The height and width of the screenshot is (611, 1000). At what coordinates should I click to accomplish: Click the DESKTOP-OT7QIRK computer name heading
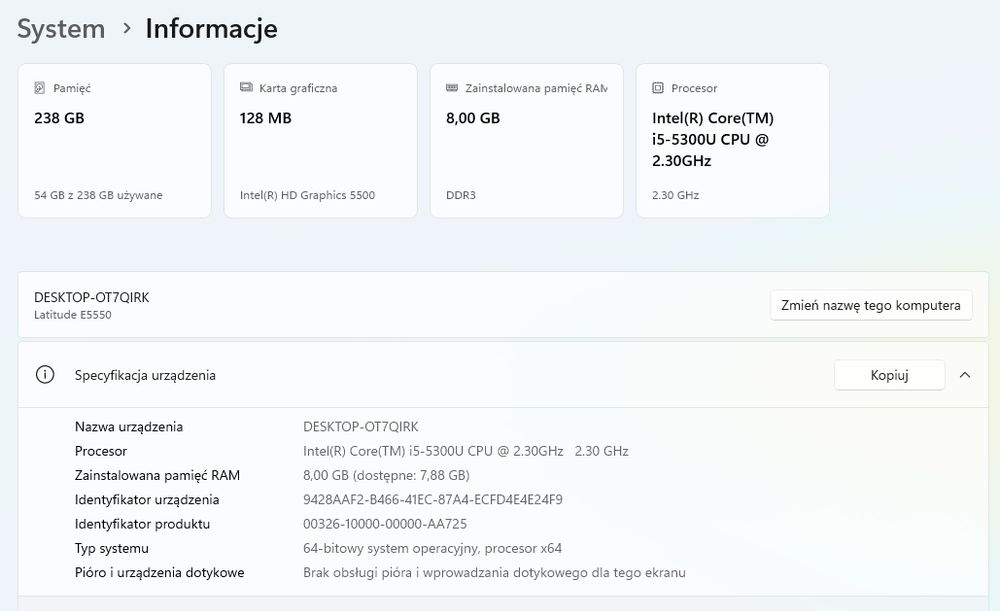[91, 297]
